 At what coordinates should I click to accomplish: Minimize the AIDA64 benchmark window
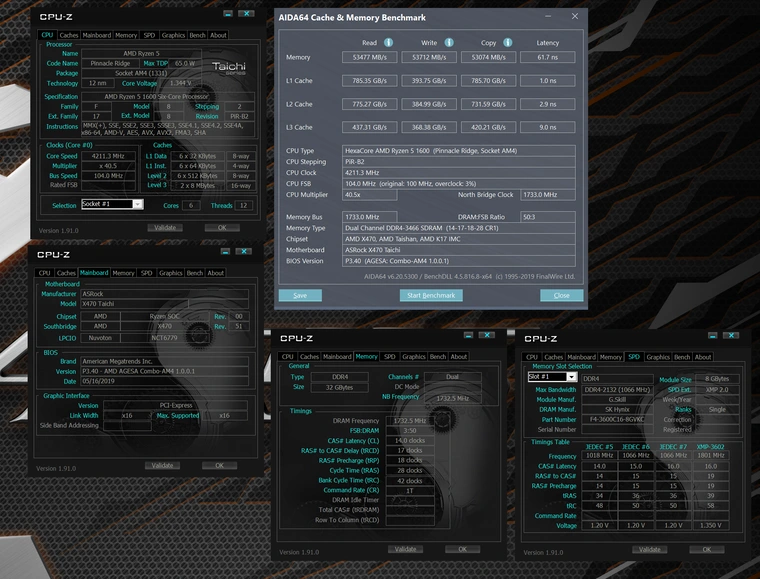[548, 16]
